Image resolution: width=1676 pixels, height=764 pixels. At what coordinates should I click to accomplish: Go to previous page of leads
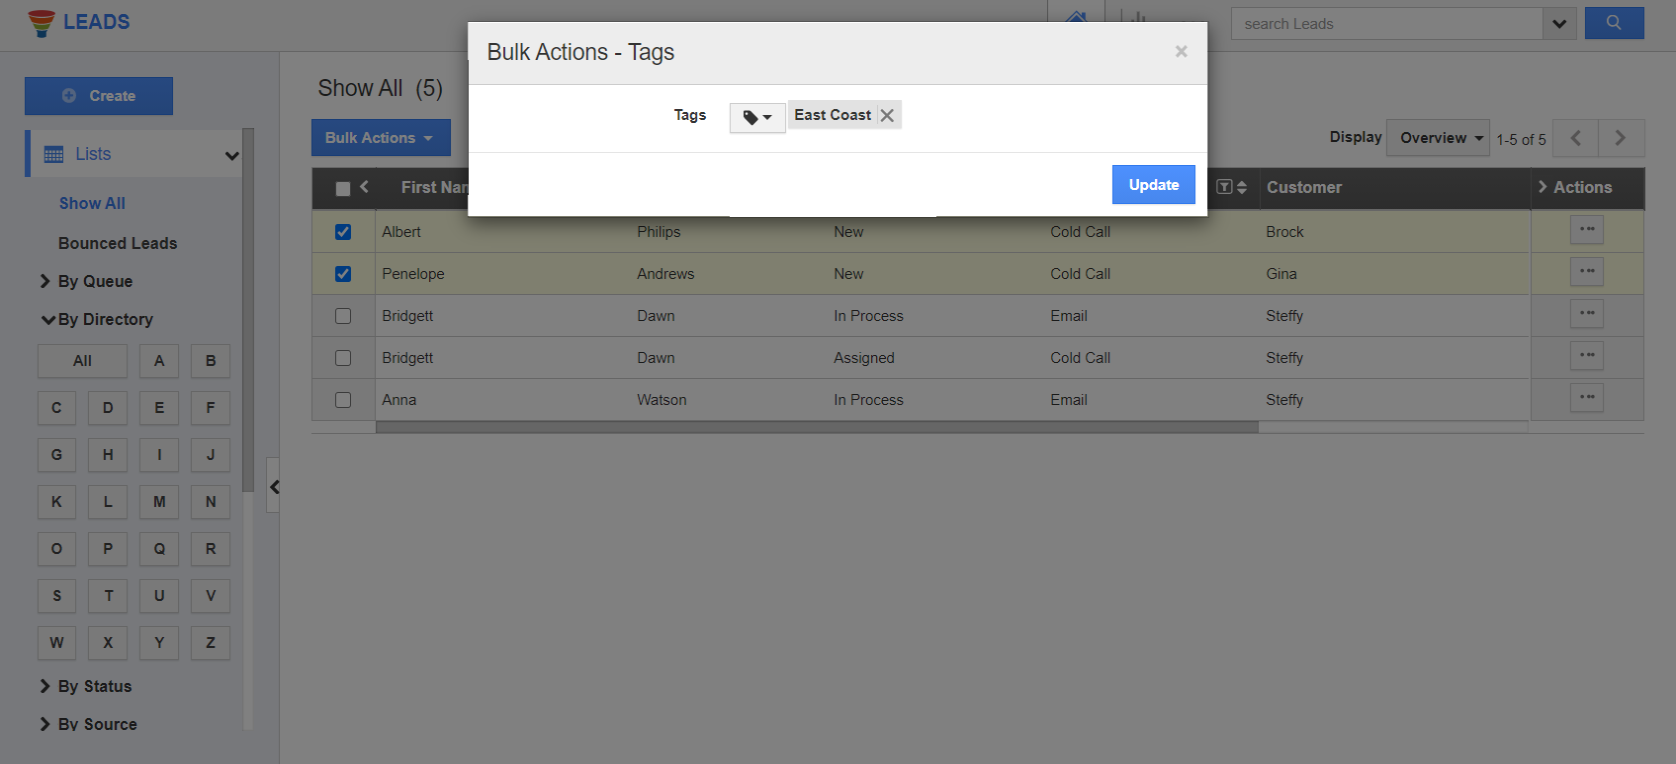tap(1575, 138)
